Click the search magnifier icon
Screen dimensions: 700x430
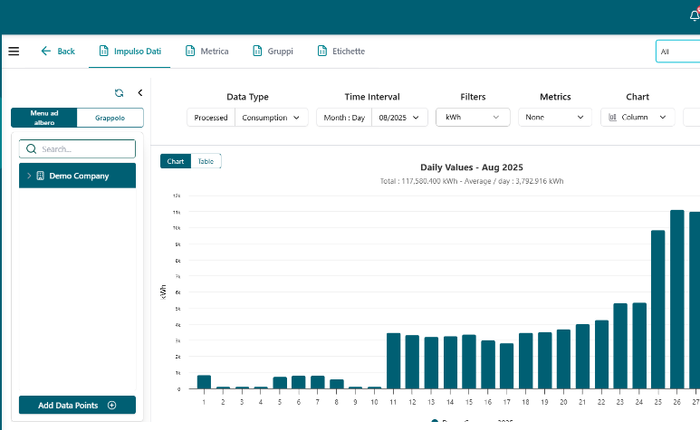(31, 149)
